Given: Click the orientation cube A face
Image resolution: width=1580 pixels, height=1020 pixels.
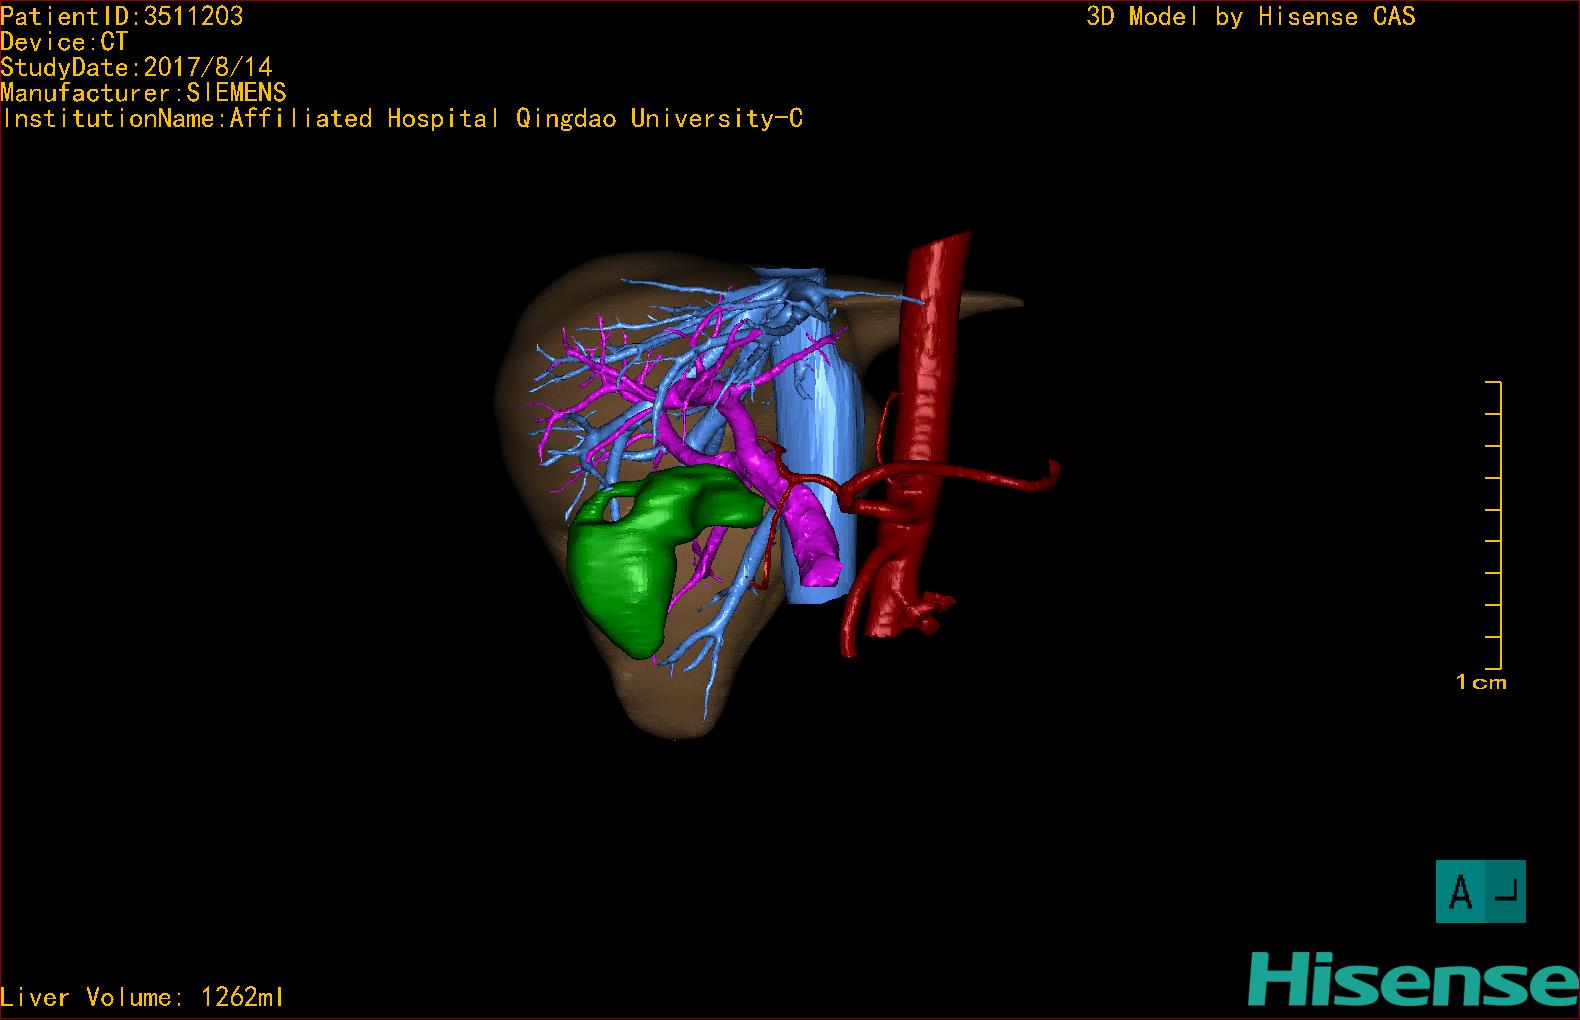Looking at the screenshot, I should (1460, 891).
